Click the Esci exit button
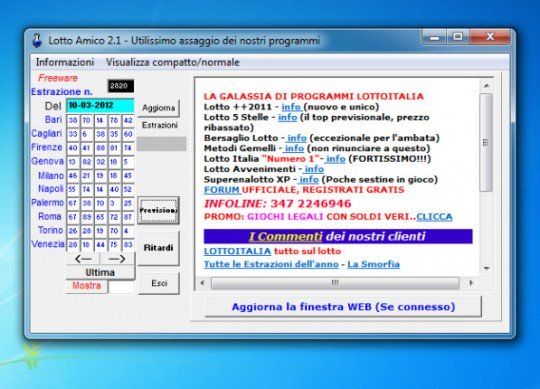This screenshot has width=540, height=389. (x=159, y=283)
